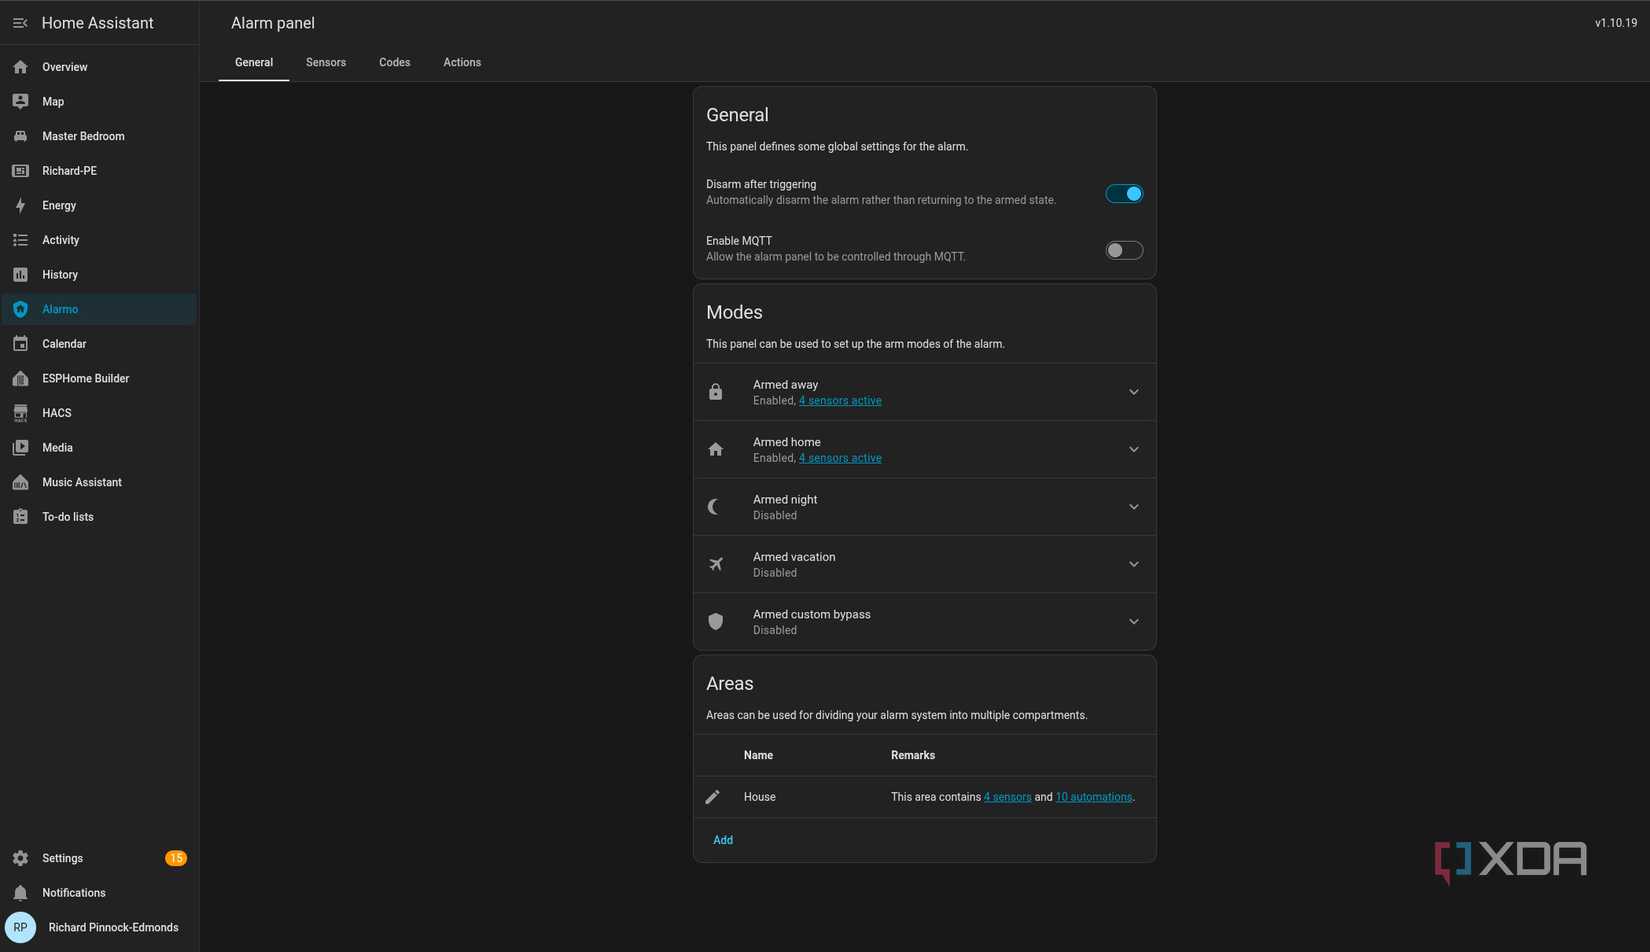Expand Armed custom bypass chevron
This screenshot has height=952, width=1650.
pyautogui.click(x=1134, y=622)
